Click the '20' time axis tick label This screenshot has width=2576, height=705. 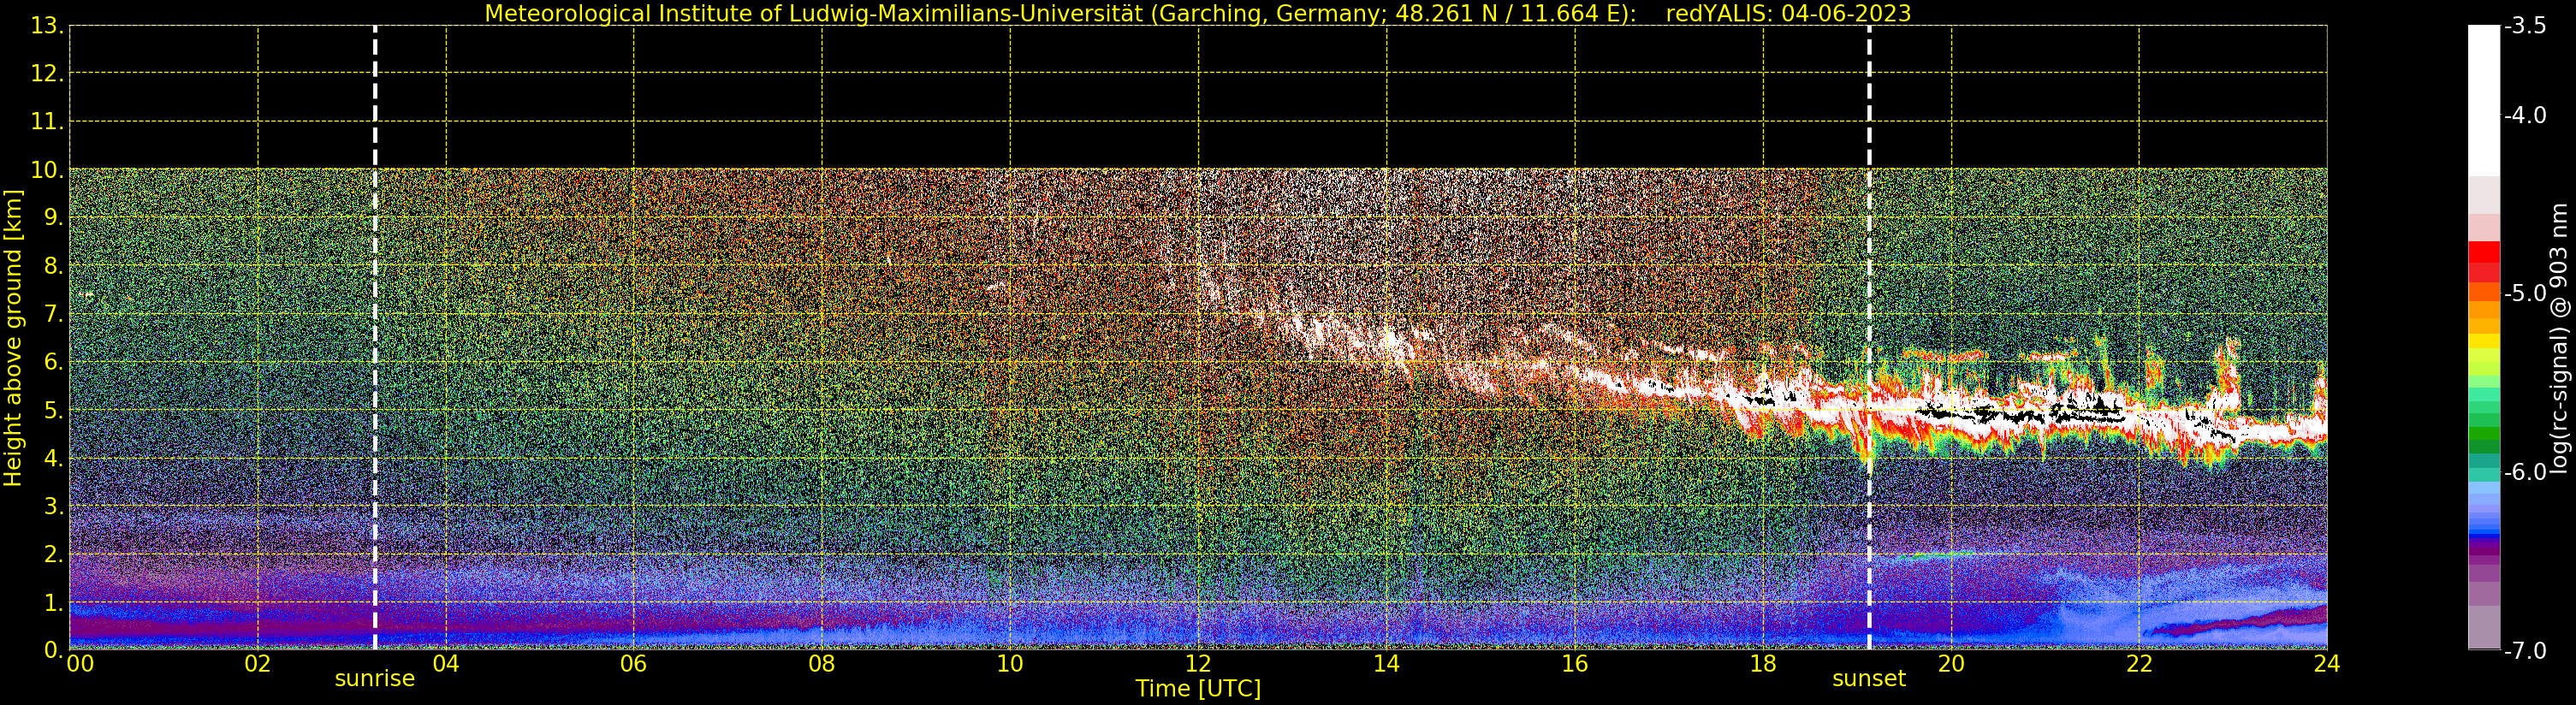tap(1951, 664)
